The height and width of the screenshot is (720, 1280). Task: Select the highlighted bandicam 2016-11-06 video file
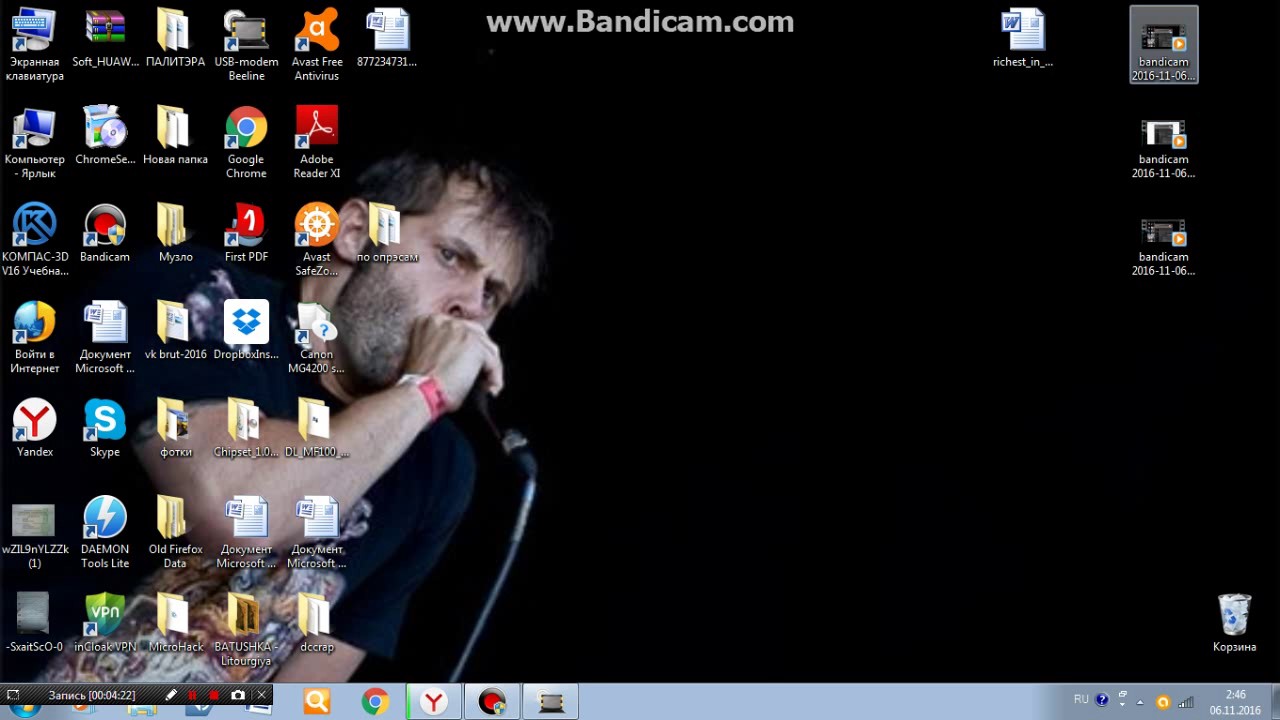pyautogui.click(x=1163, y=45)
